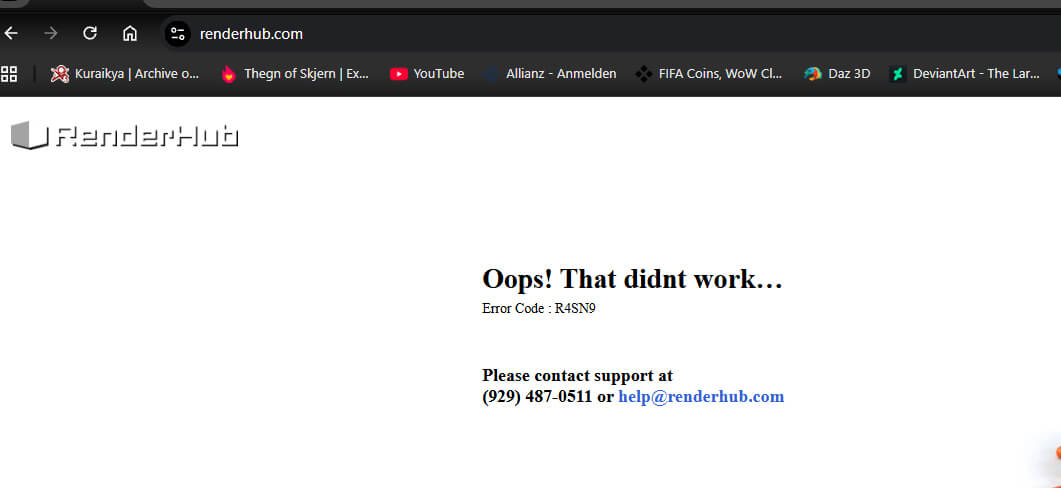The image size is (1061, 488).
Task: Open the Allianz - Anmelden bookmark
Action: coord(549,74)
